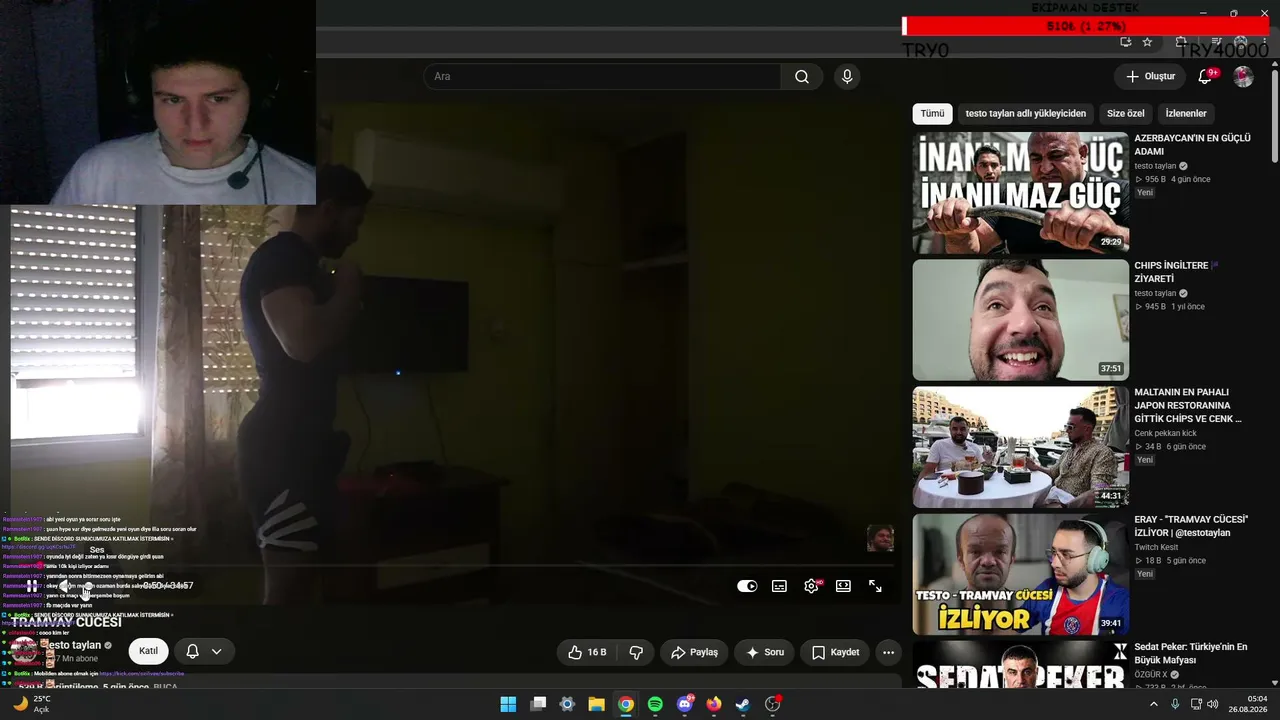
Task: Open the Windows Start menu
Action: (x=508, y=704)
